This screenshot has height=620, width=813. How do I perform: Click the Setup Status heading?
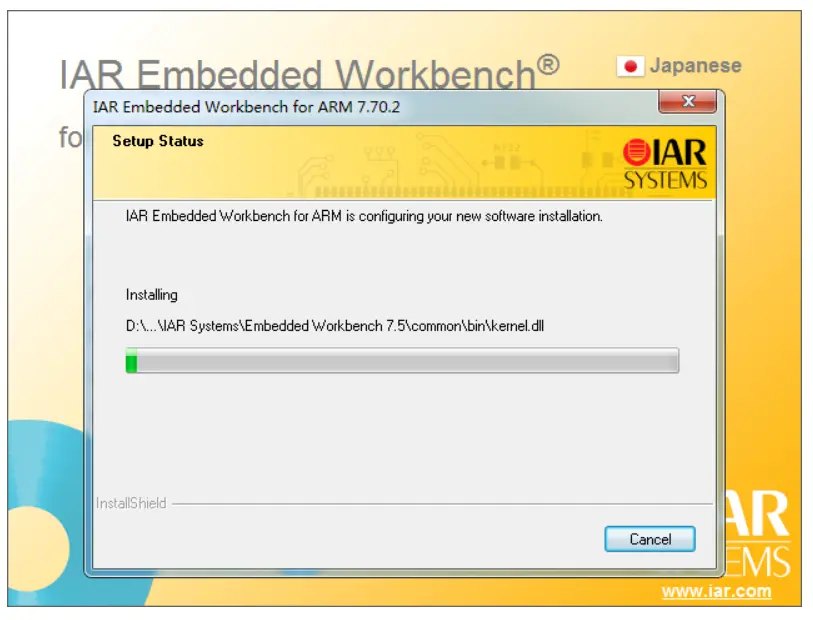158,141
